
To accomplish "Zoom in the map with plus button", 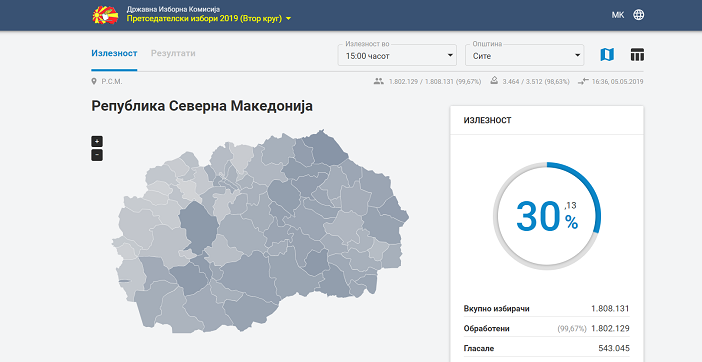I will click(x=97, y=141).
